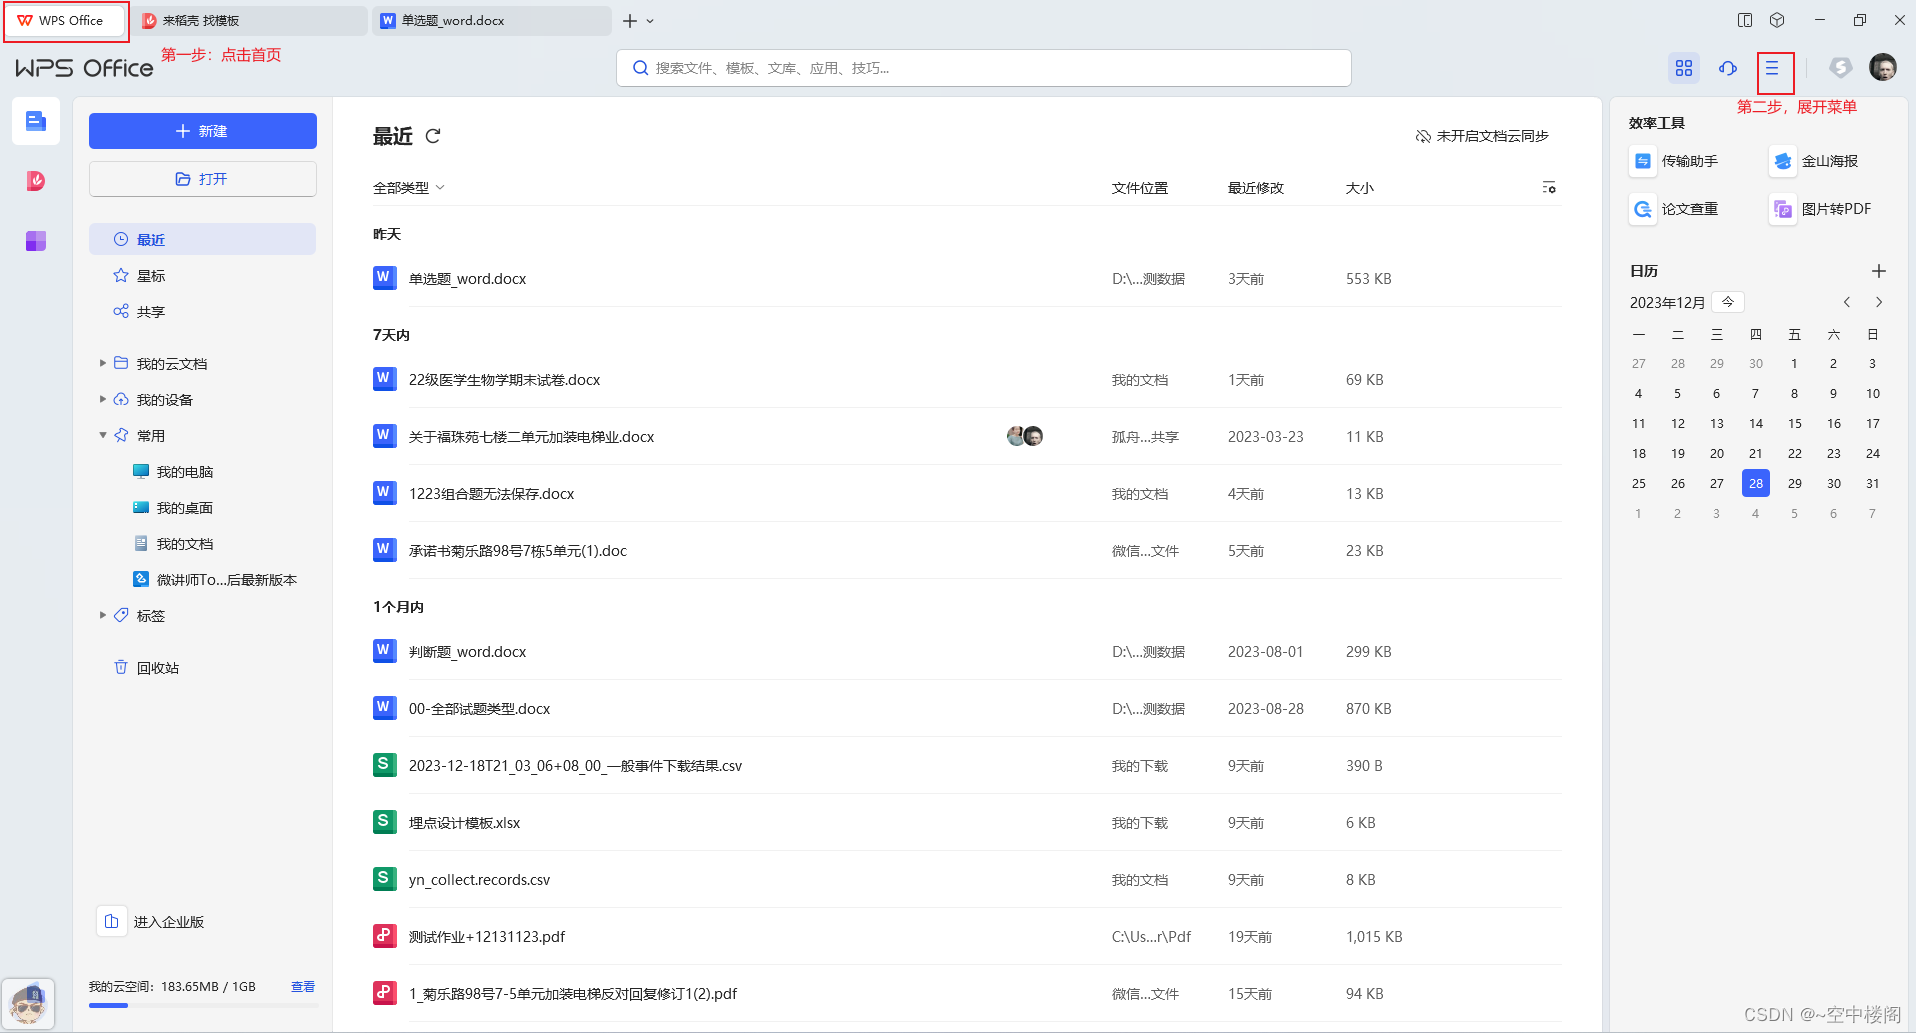The height and width of the screenshot is (1033, 1916).
Task: Click the 打开 button
Action: point(202,179)
